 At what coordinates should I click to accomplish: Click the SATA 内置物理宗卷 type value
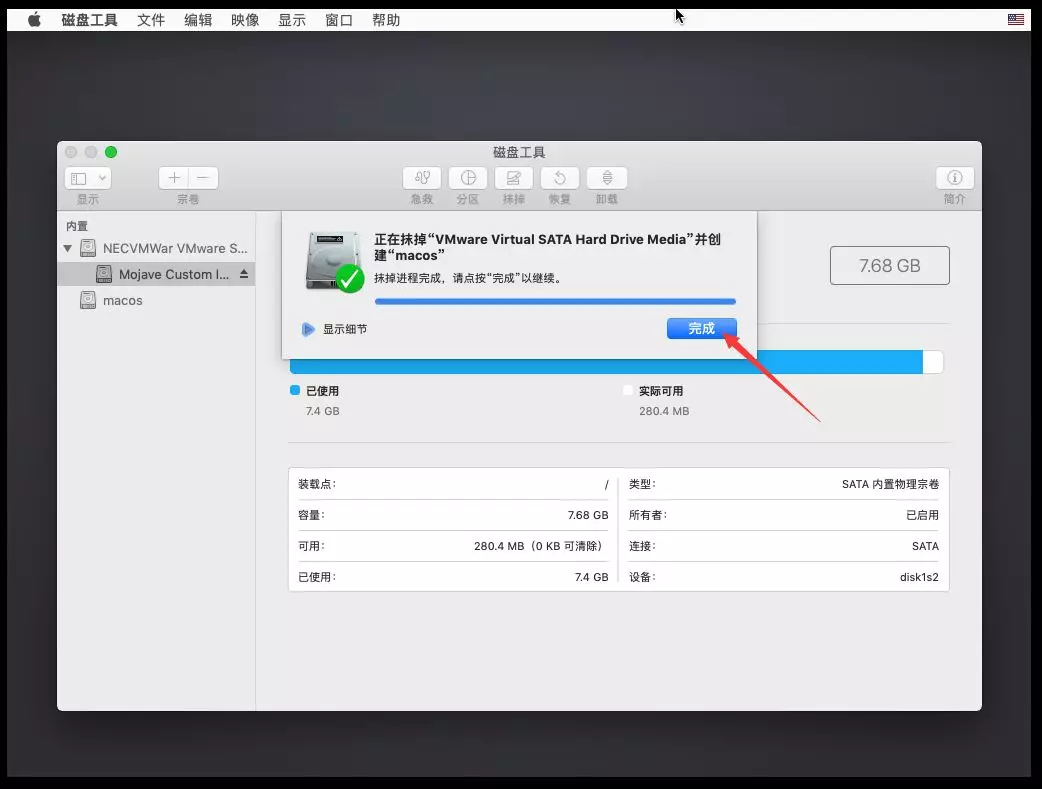point(890,484)
